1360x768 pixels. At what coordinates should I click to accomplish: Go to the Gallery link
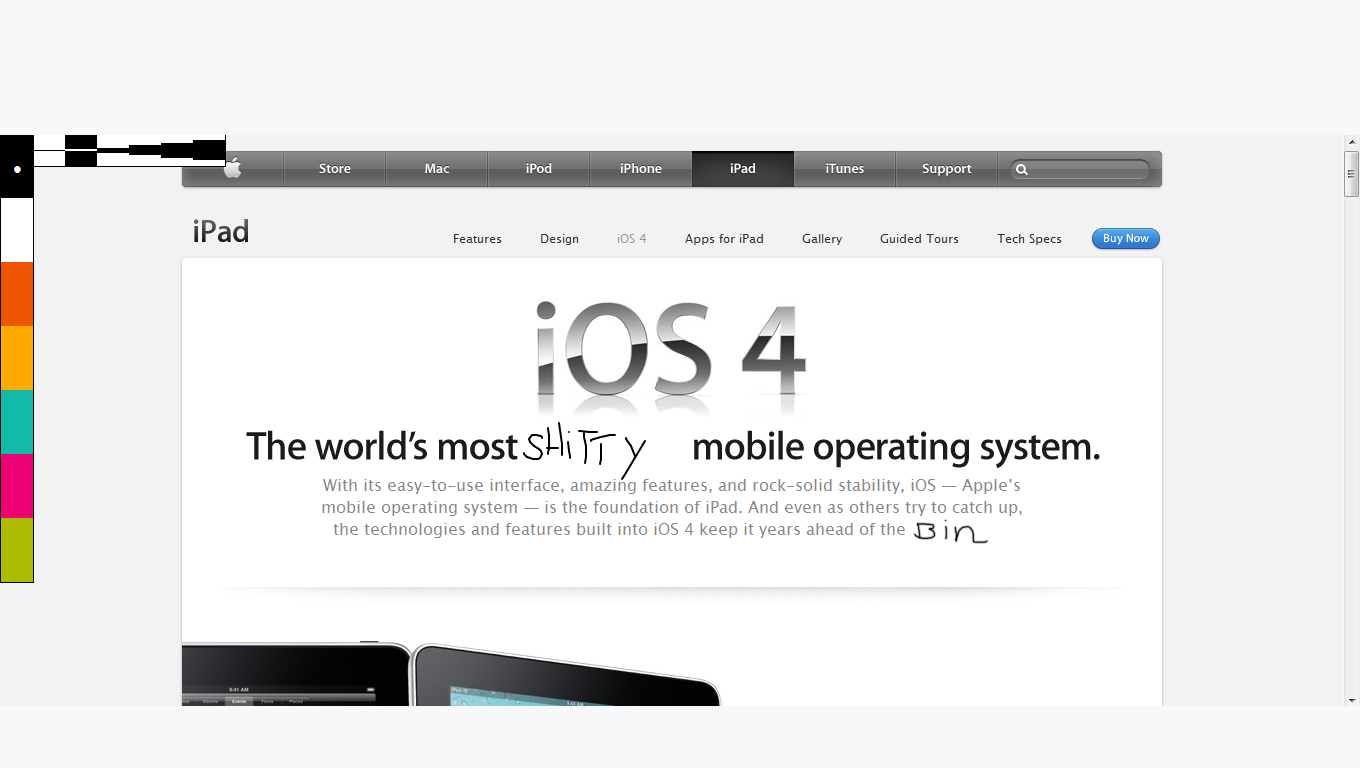pyautogui.click(x=822, y=239)
